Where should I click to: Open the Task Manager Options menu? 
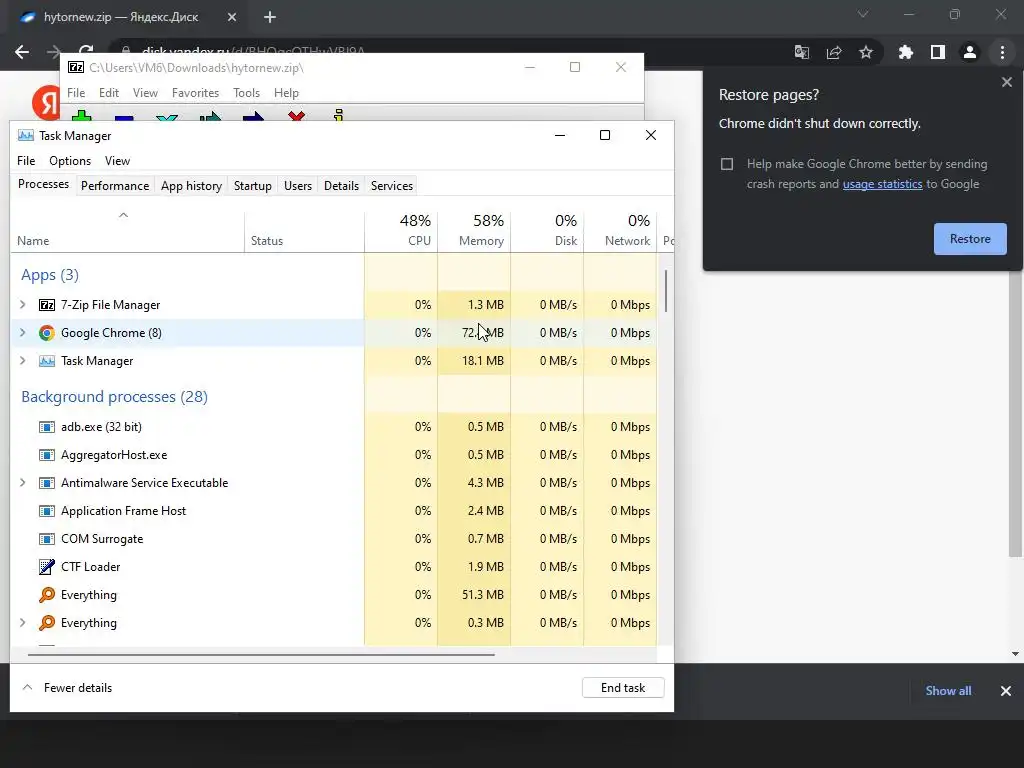70,161
